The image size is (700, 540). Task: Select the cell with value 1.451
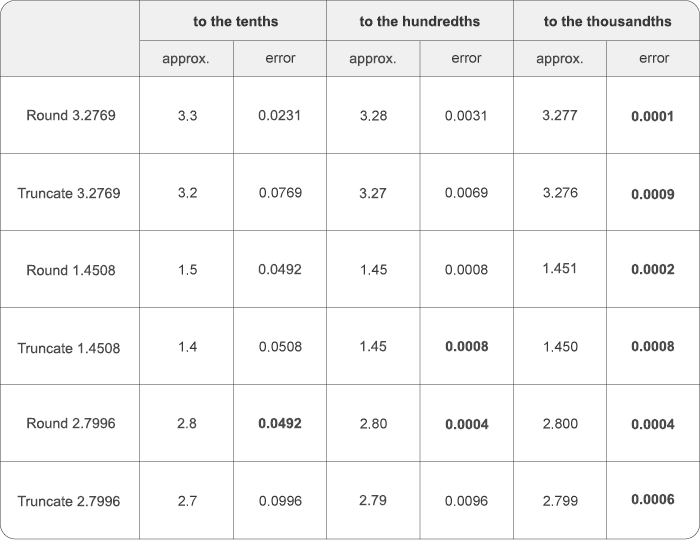[x=560, y=269]
